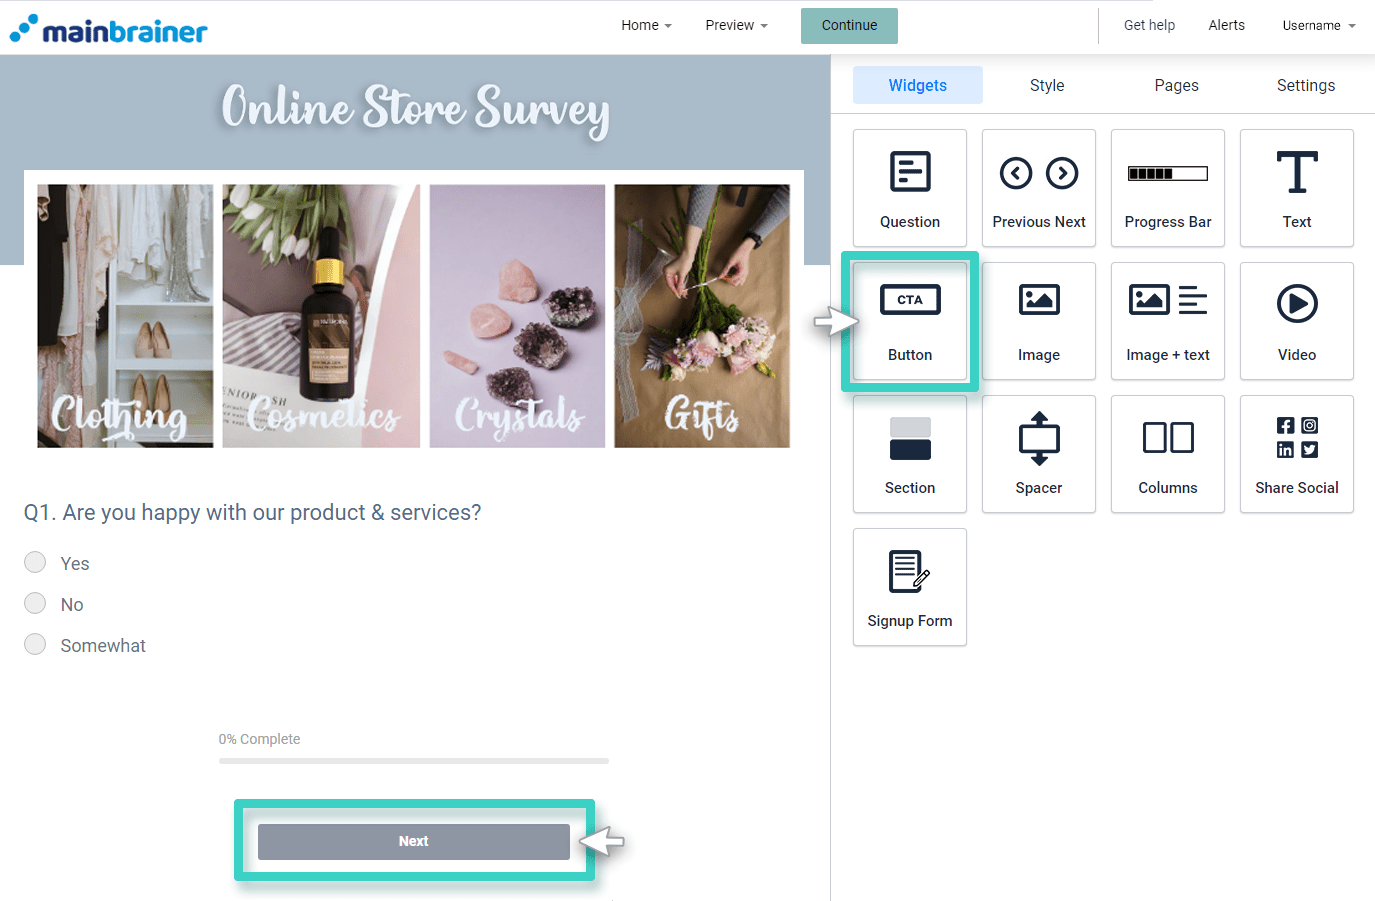
Task: Select the Yes radio option
Action: pos(35,562)
